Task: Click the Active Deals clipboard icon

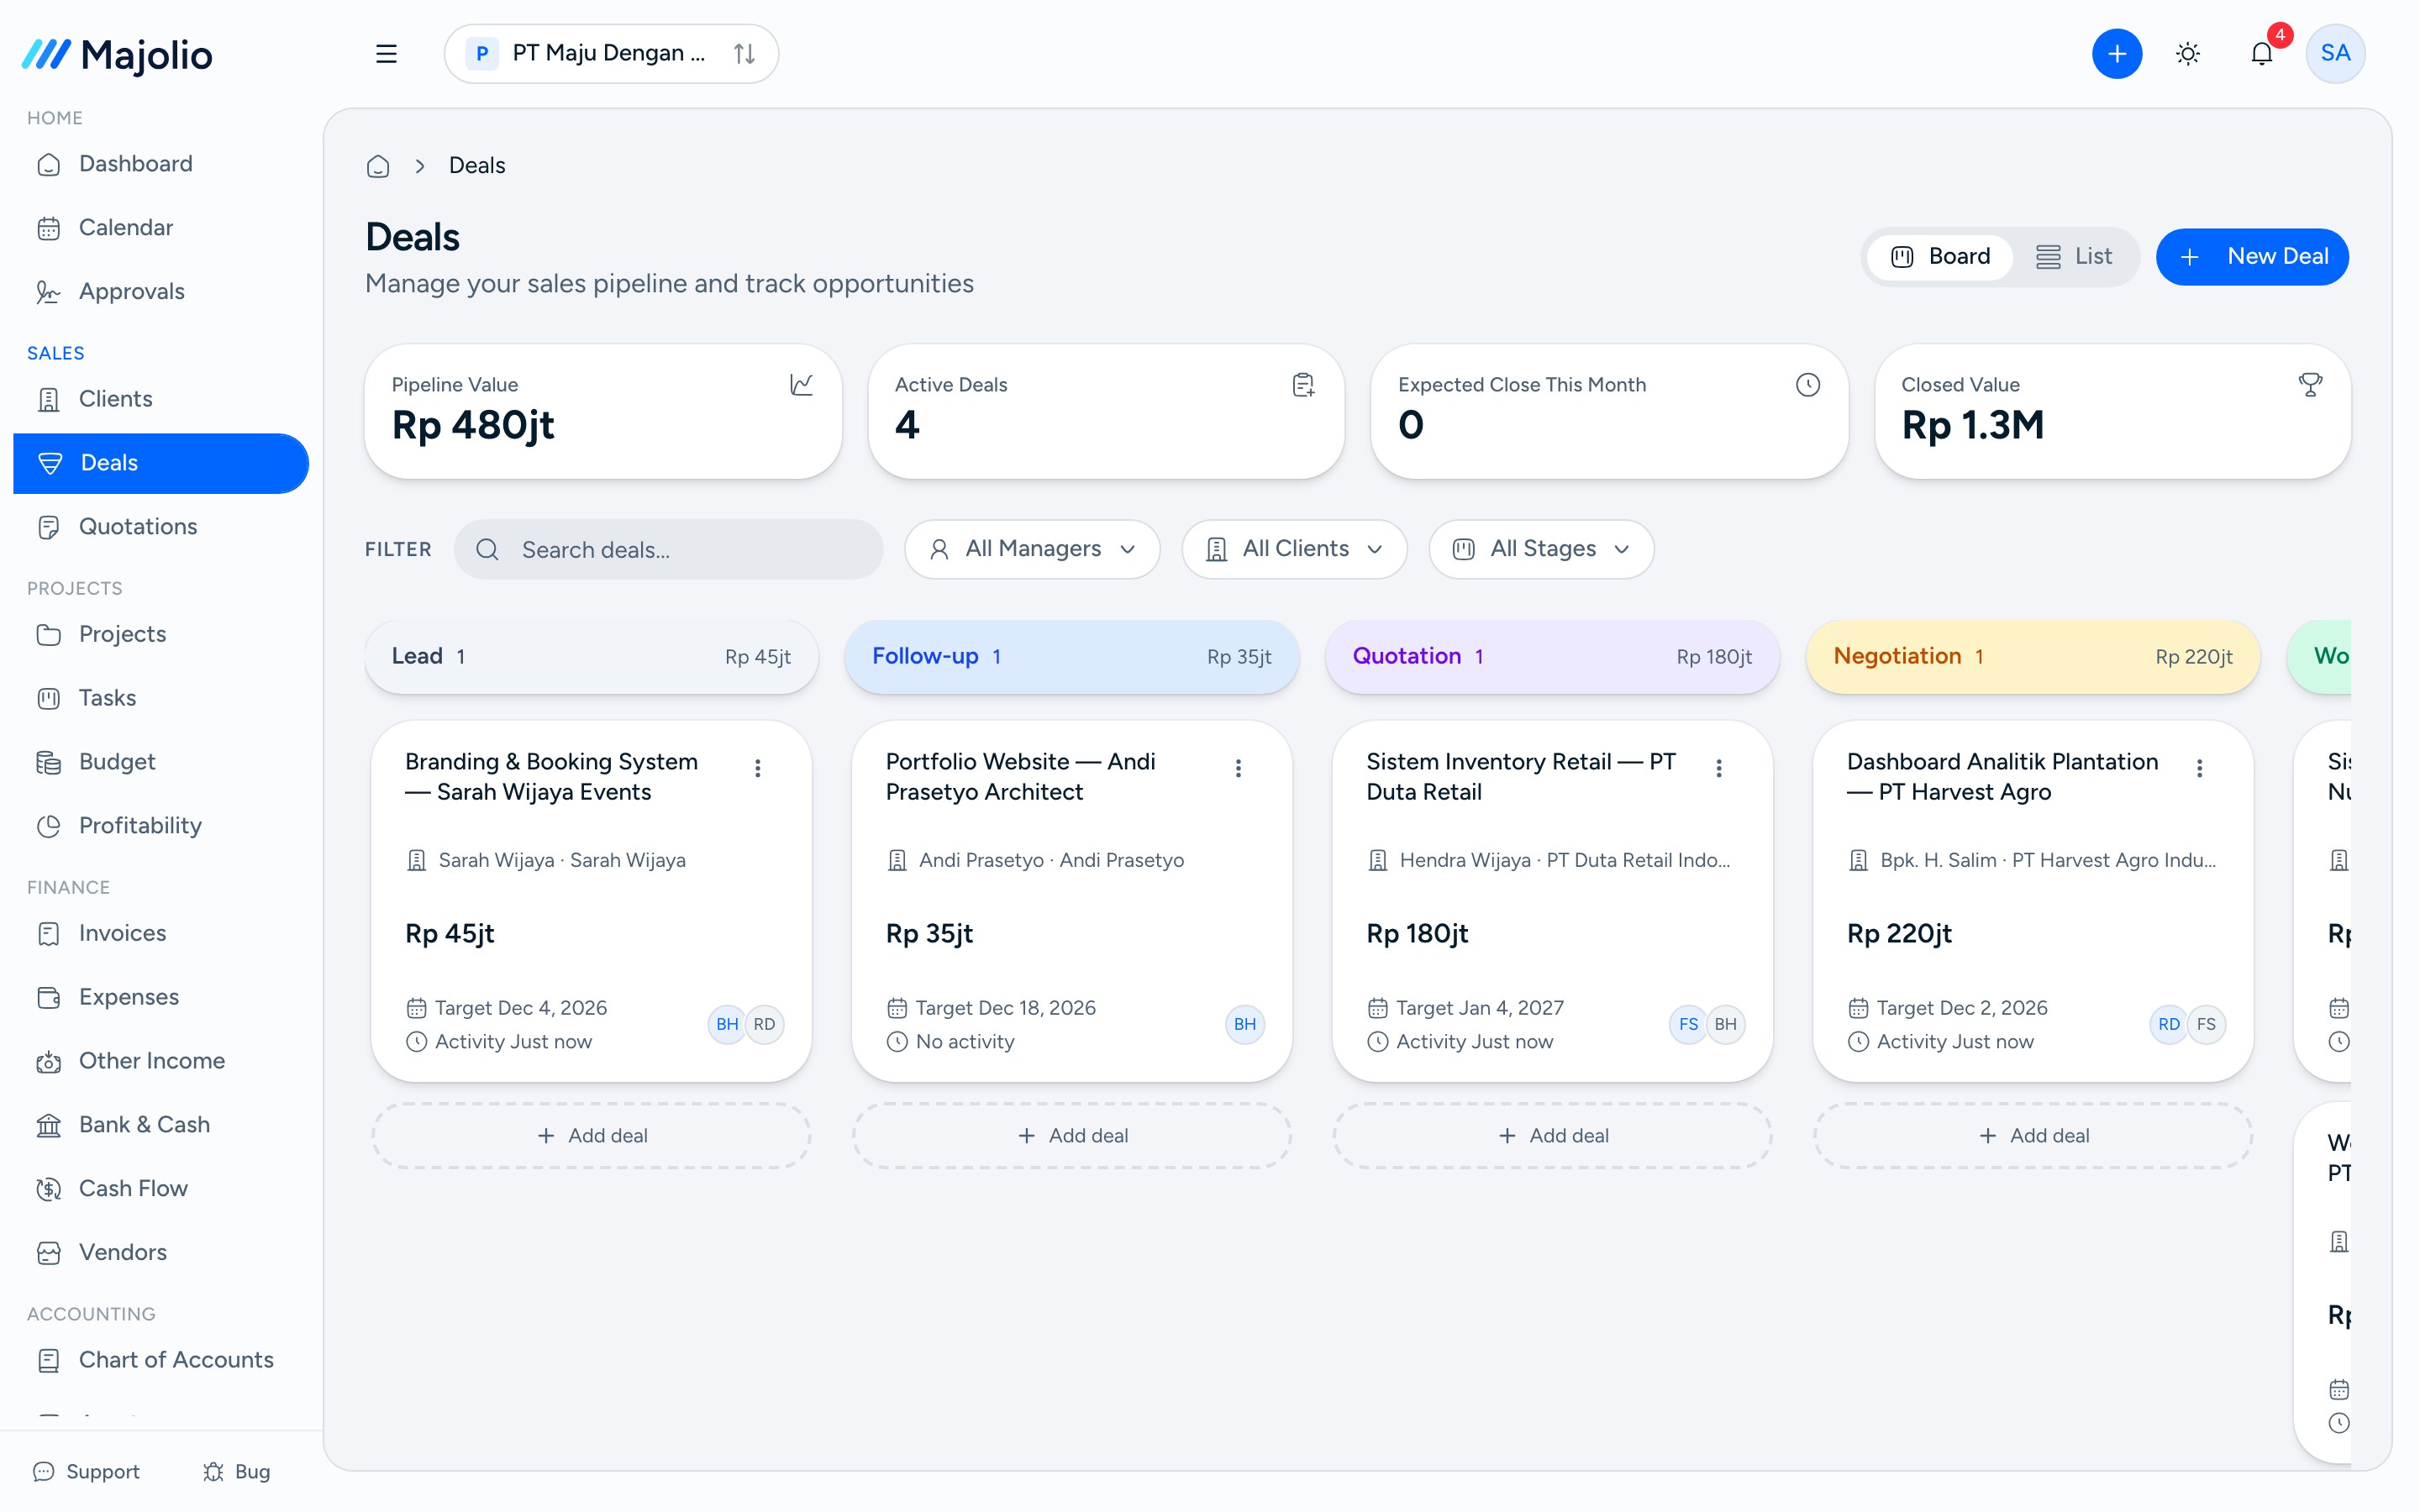Action: coord(1302,384)
